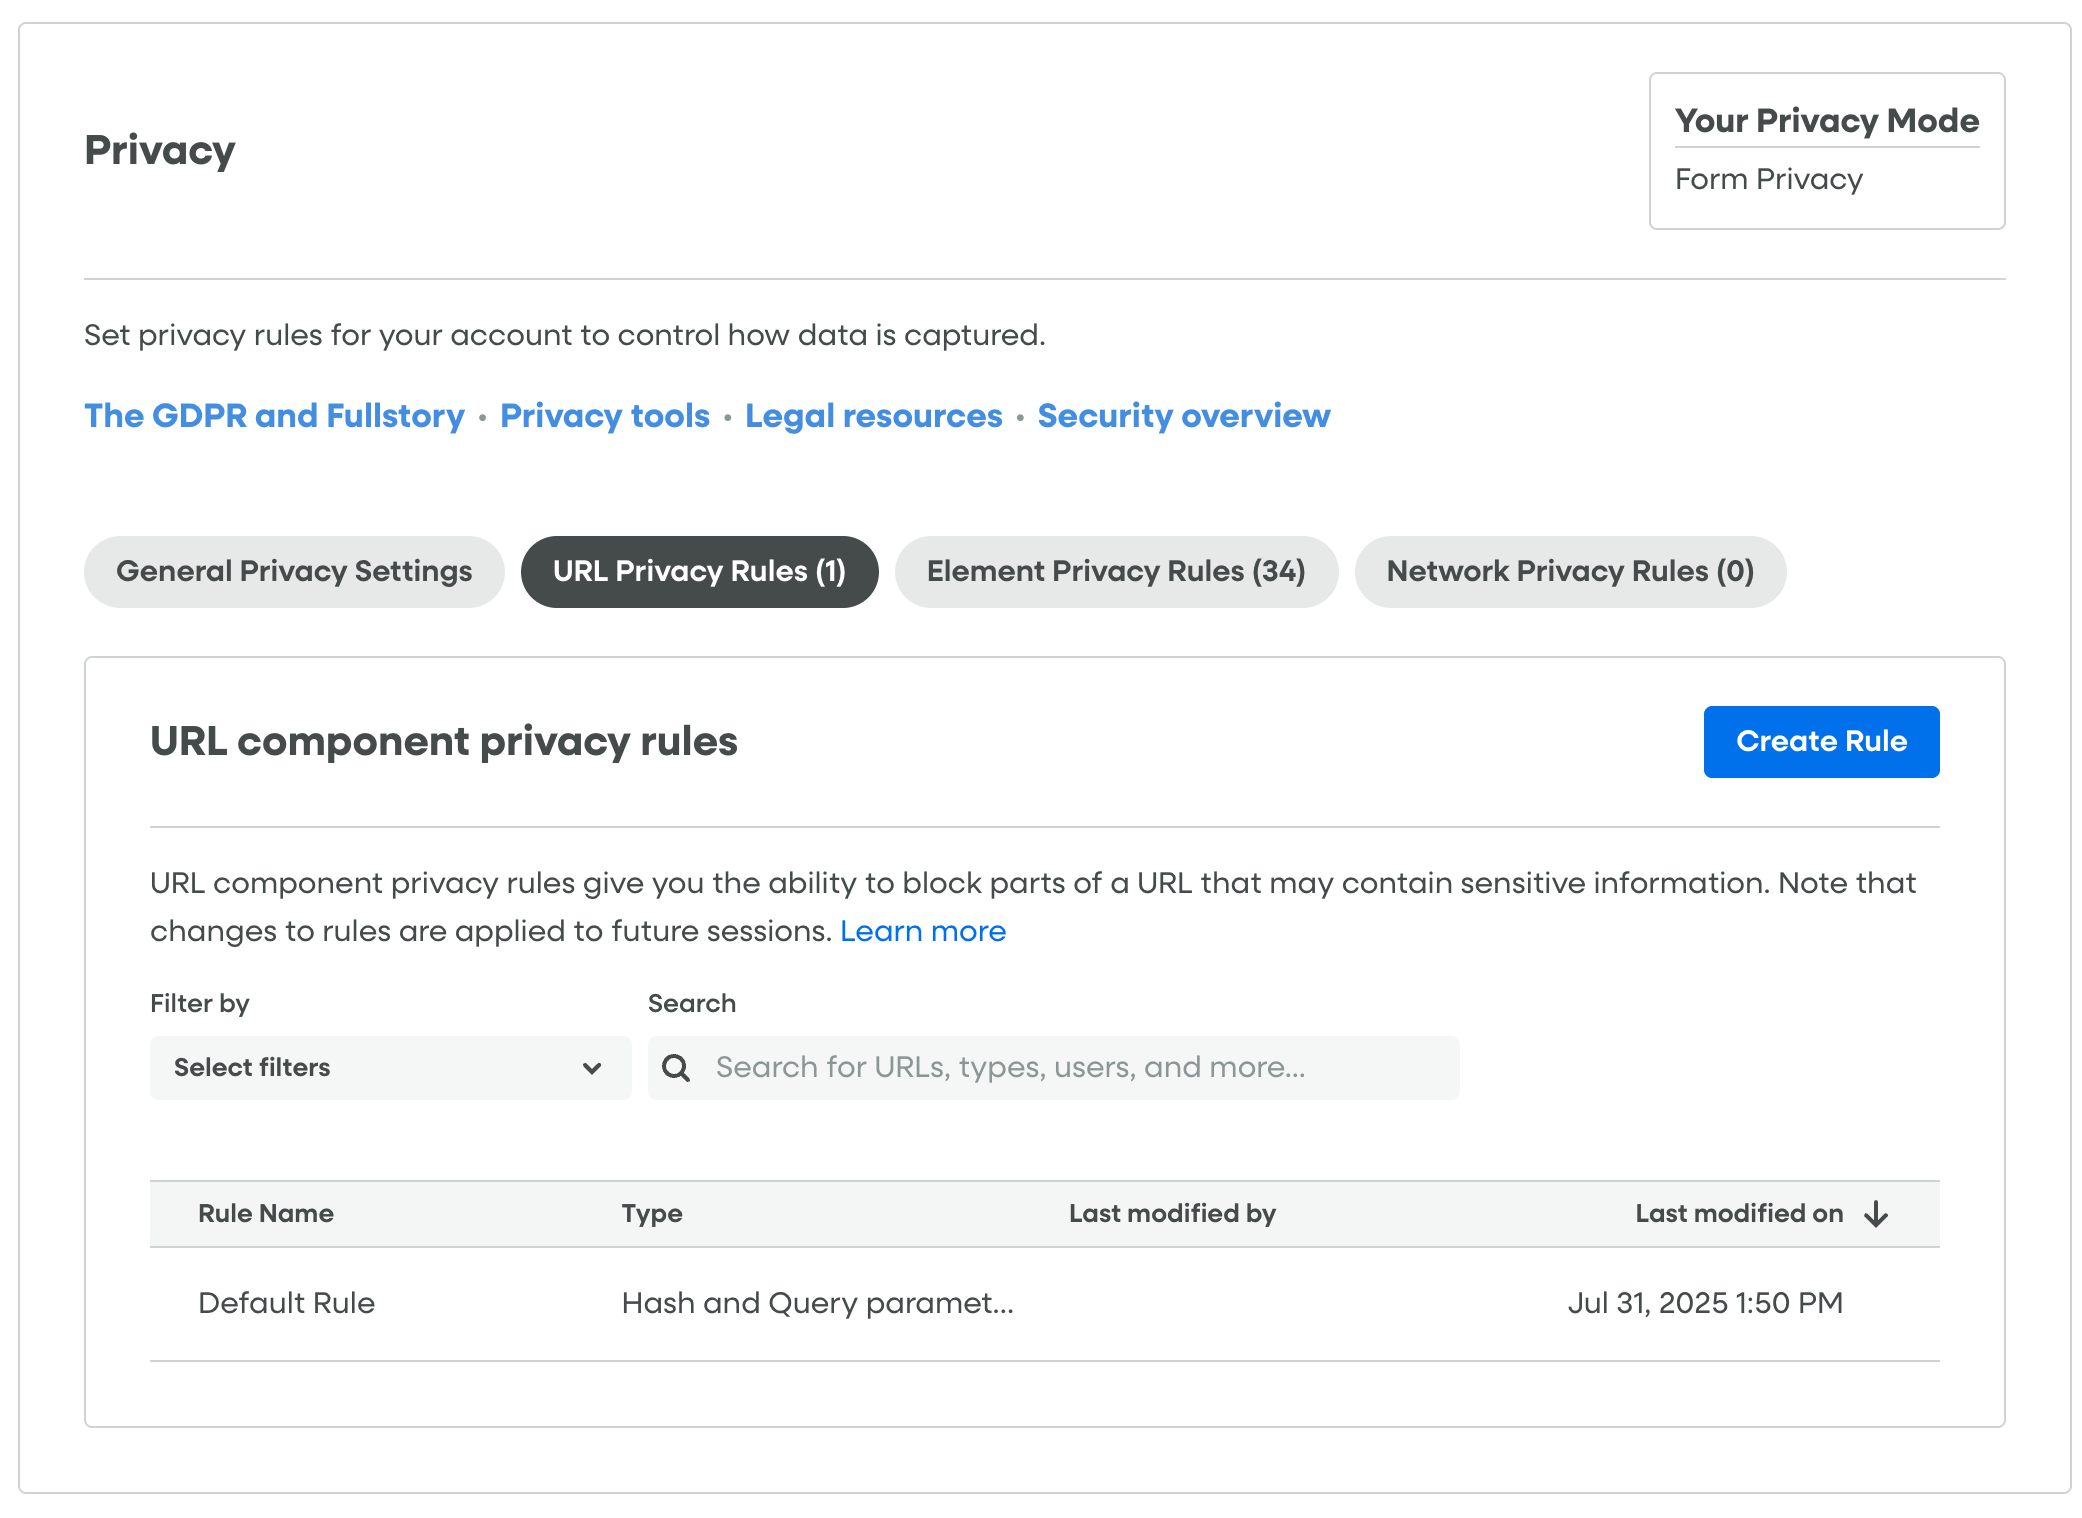2082x1518 pixels.
Task: Click the Learn more link
Action: coord(922,931)
